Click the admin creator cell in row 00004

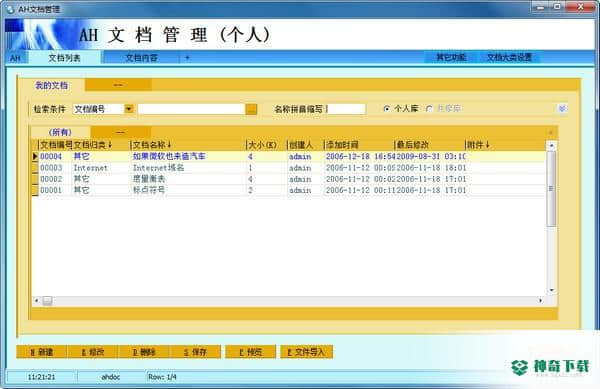point(300,156)
